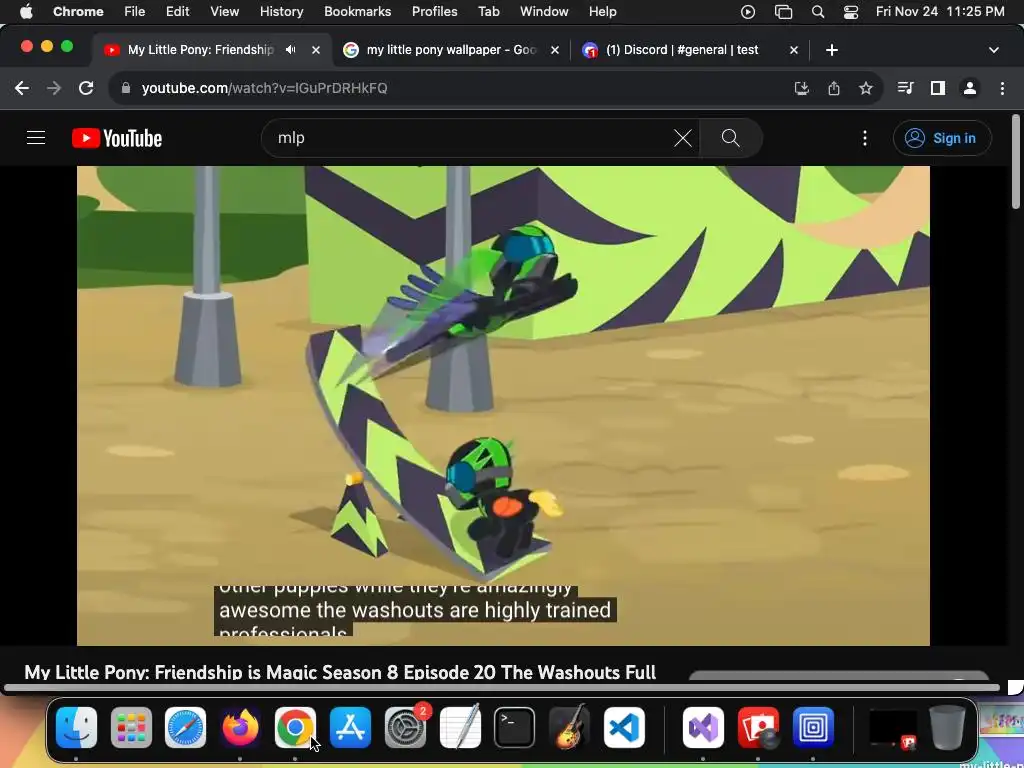View site information lock icon
Image resolution: width=1024 pixels, height=768 pixels.
coord(126,88)
